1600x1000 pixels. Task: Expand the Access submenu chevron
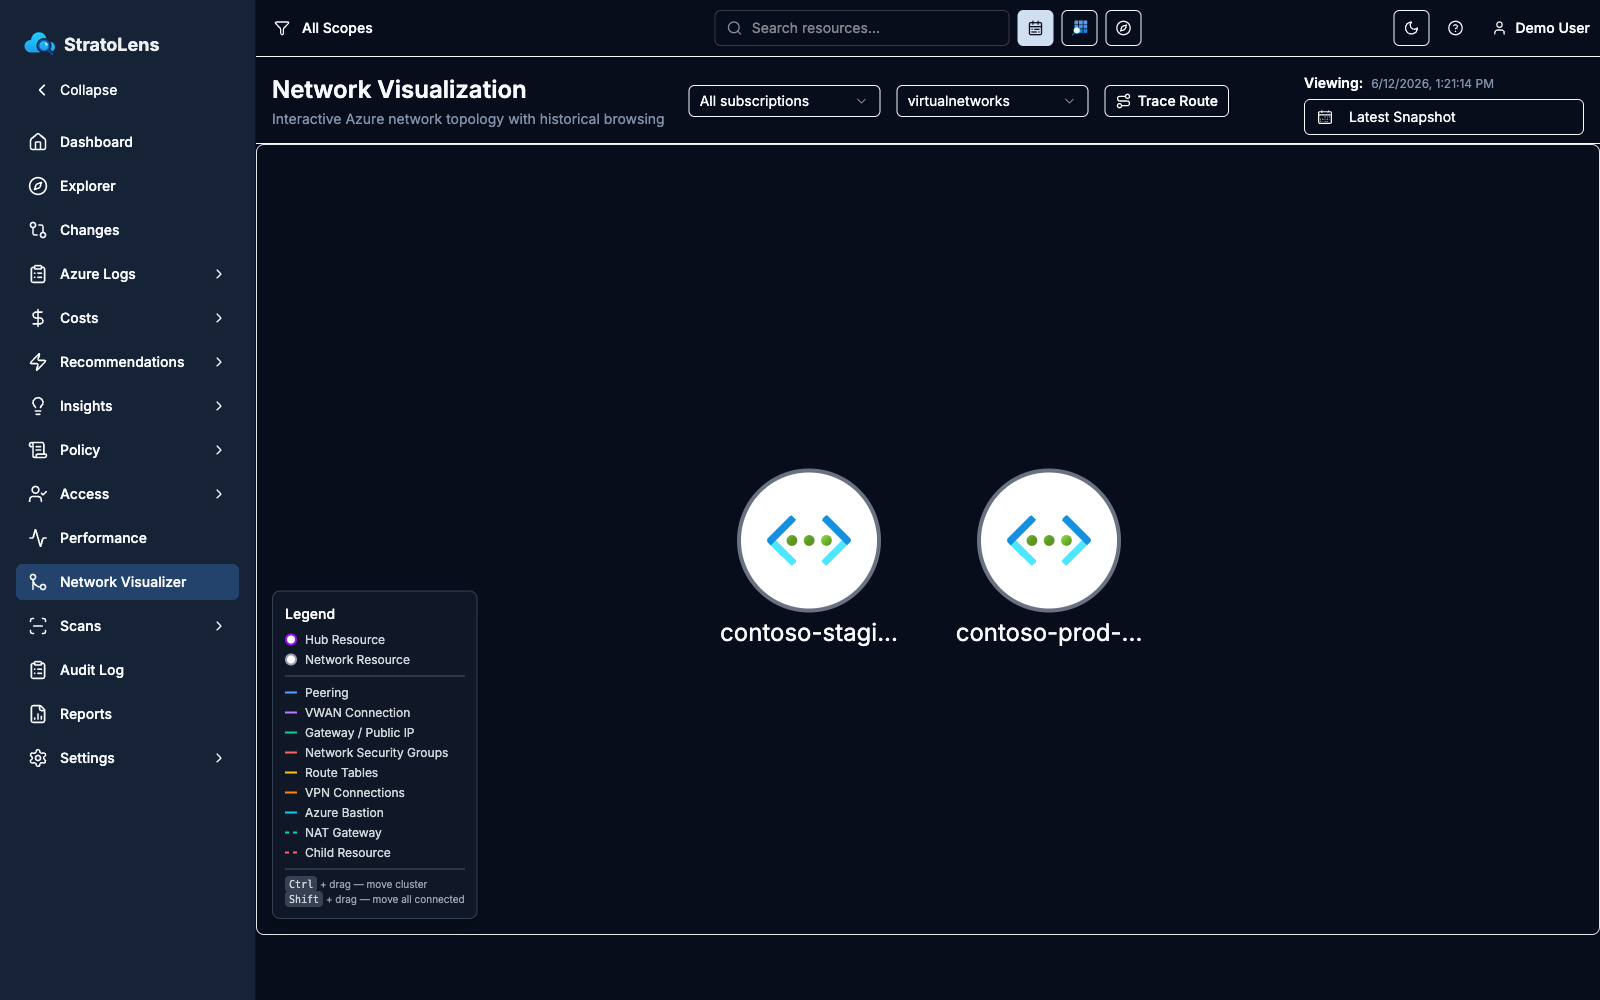pos(219,494)
